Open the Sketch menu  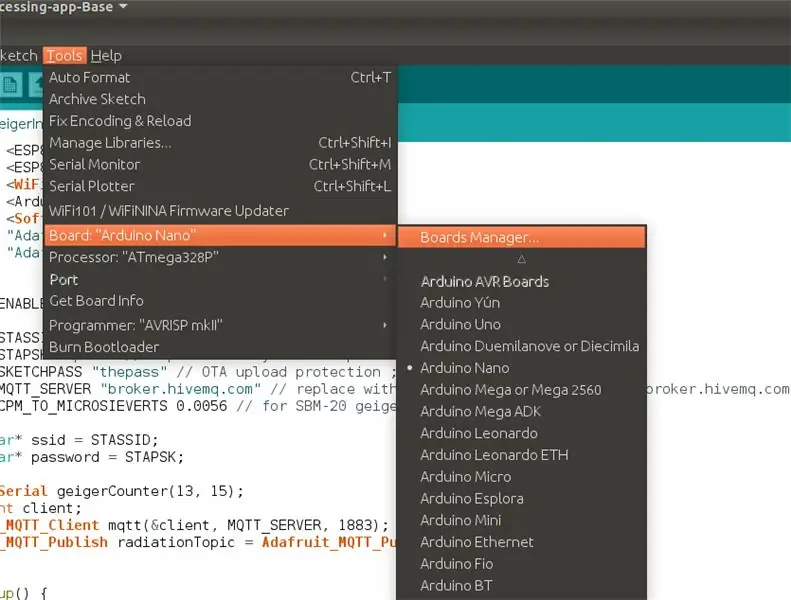coord(19,56)
